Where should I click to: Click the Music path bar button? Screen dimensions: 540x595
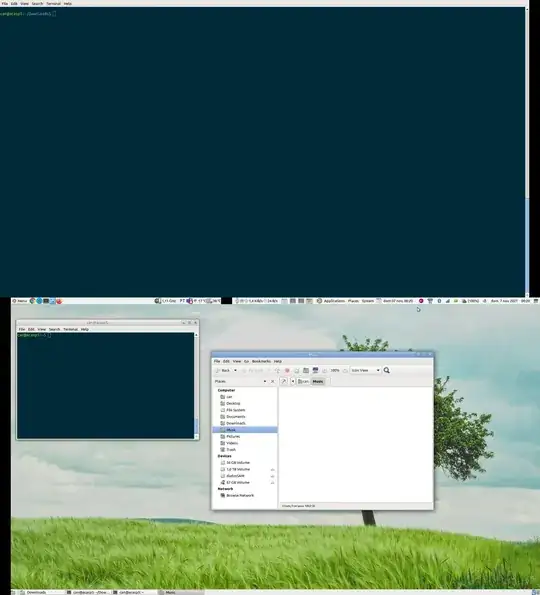[x=318, y=381]
